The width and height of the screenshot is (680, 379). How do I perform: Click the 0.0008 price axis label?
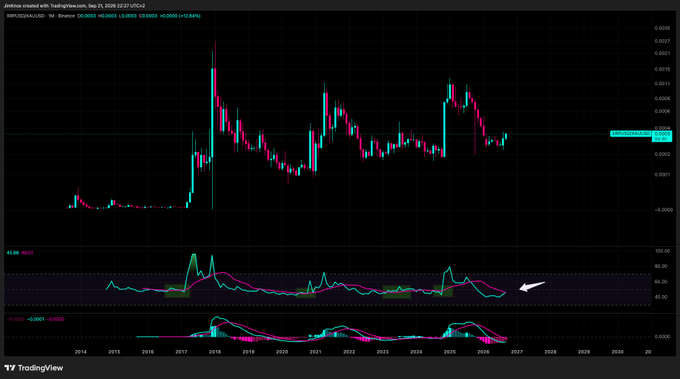click(x=662, y=98)
